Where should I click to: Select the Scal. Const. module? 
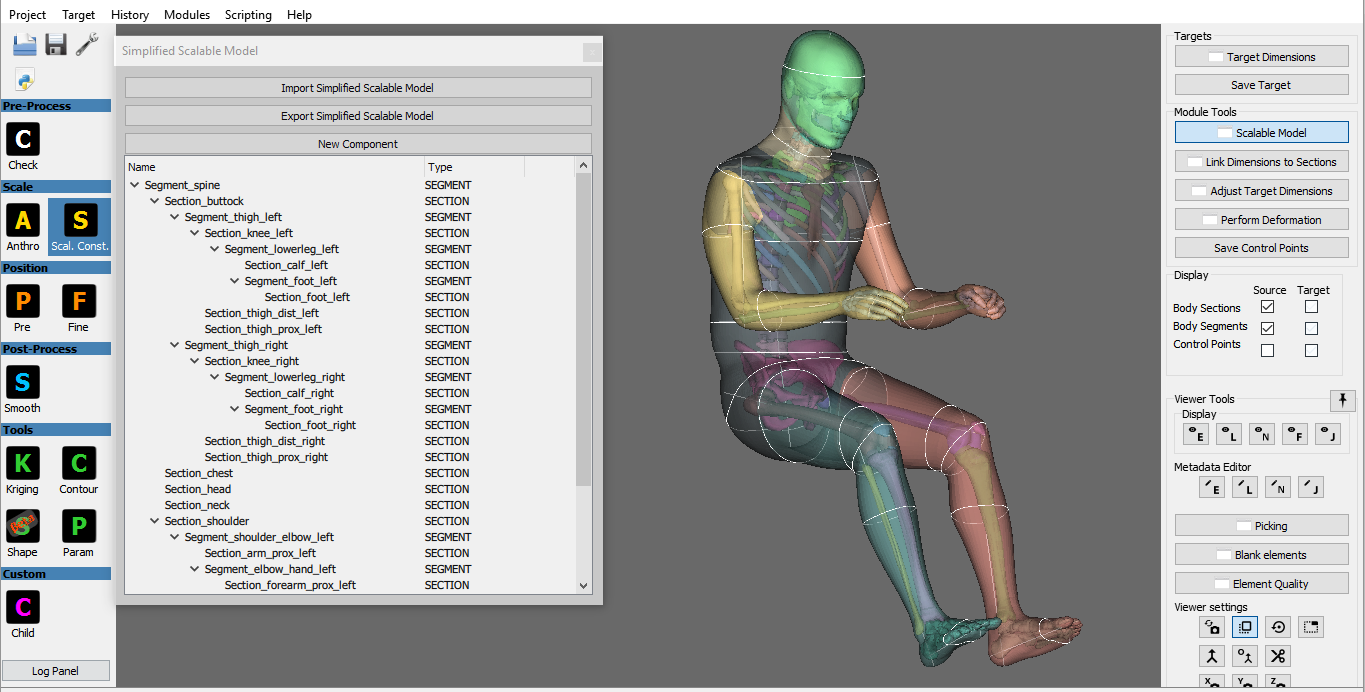coord(79,227)
